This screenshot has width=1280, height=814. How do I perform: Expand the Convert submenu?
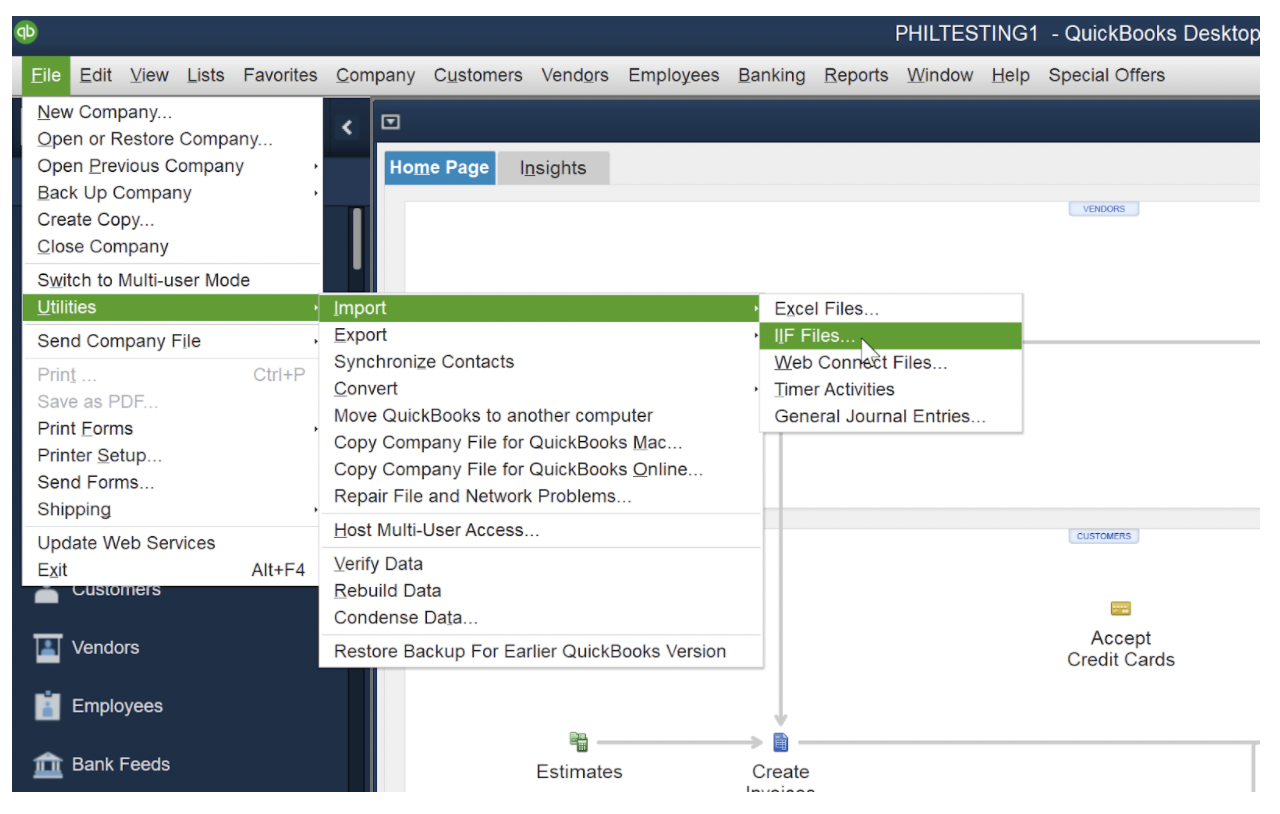(x=541, y=389)
